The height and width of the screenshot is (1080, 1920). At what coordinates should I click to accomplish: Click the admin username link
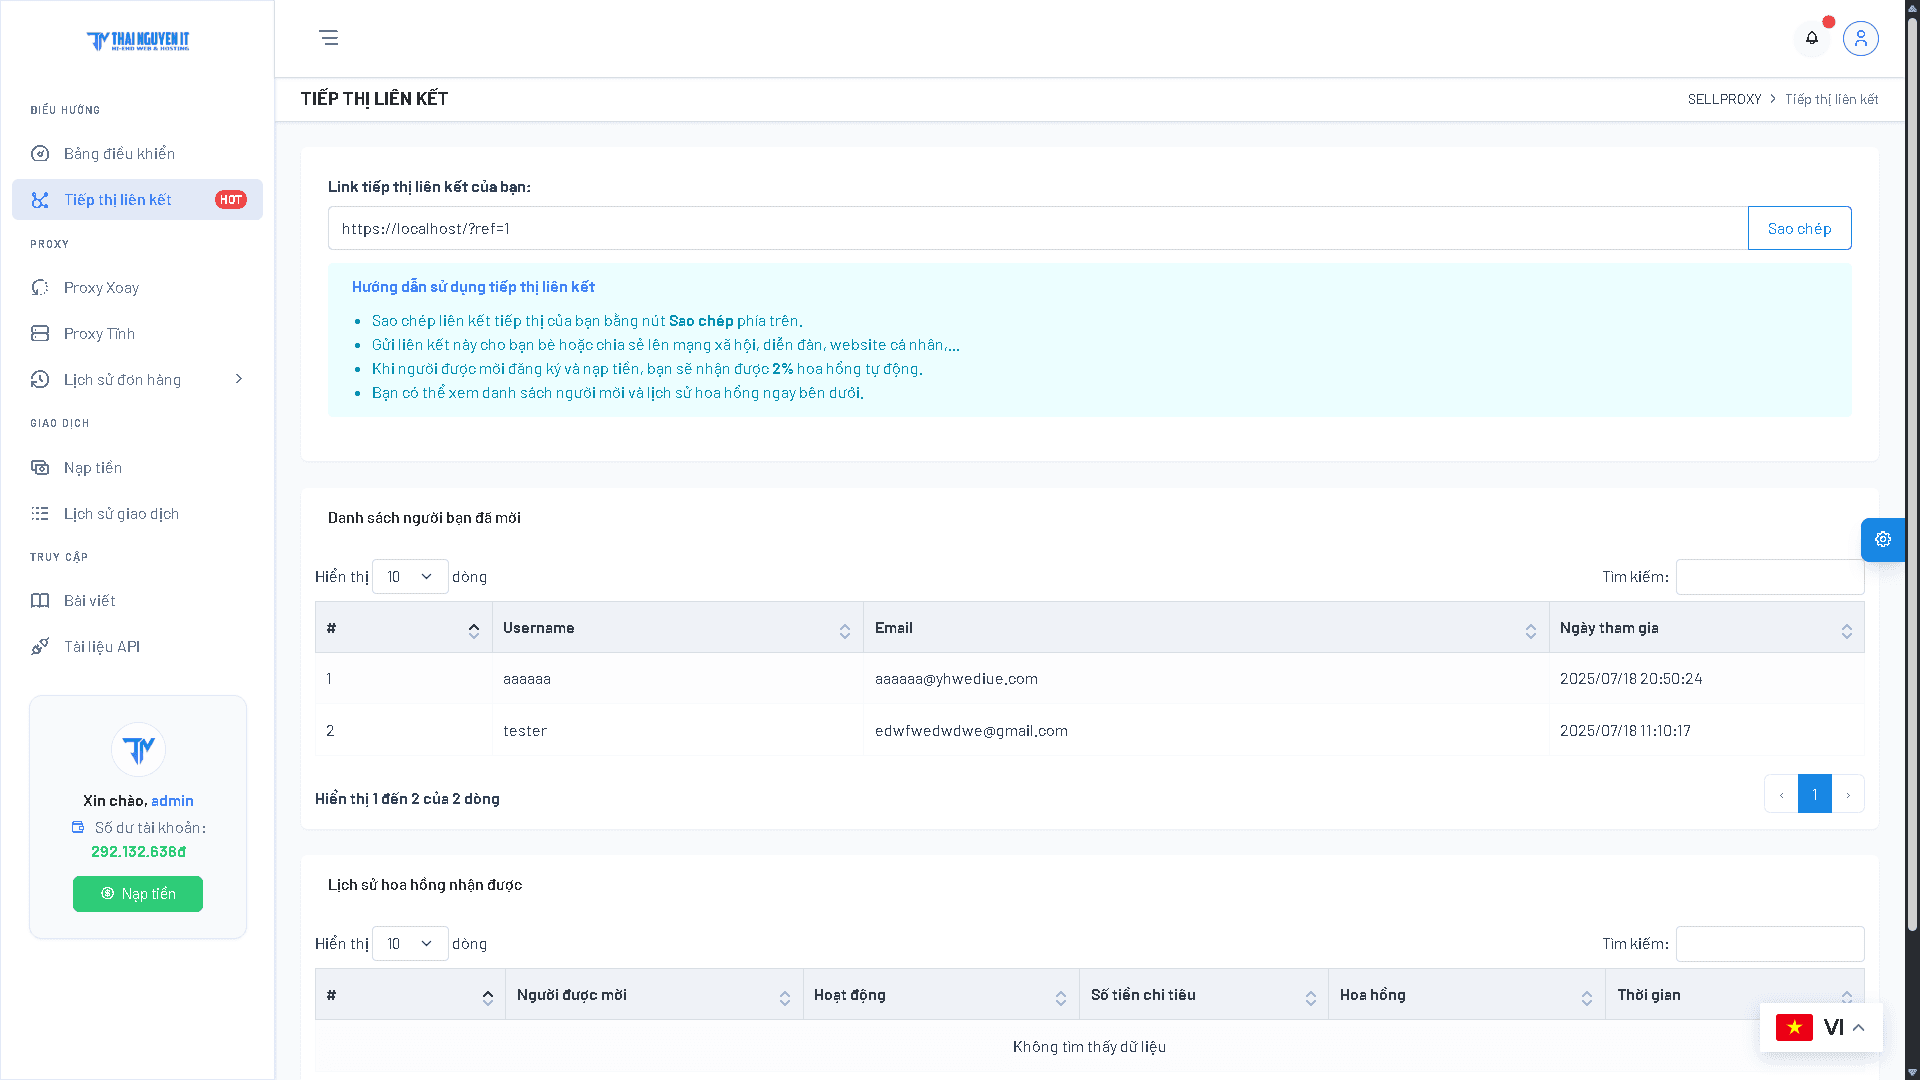[x=172, y=801]
